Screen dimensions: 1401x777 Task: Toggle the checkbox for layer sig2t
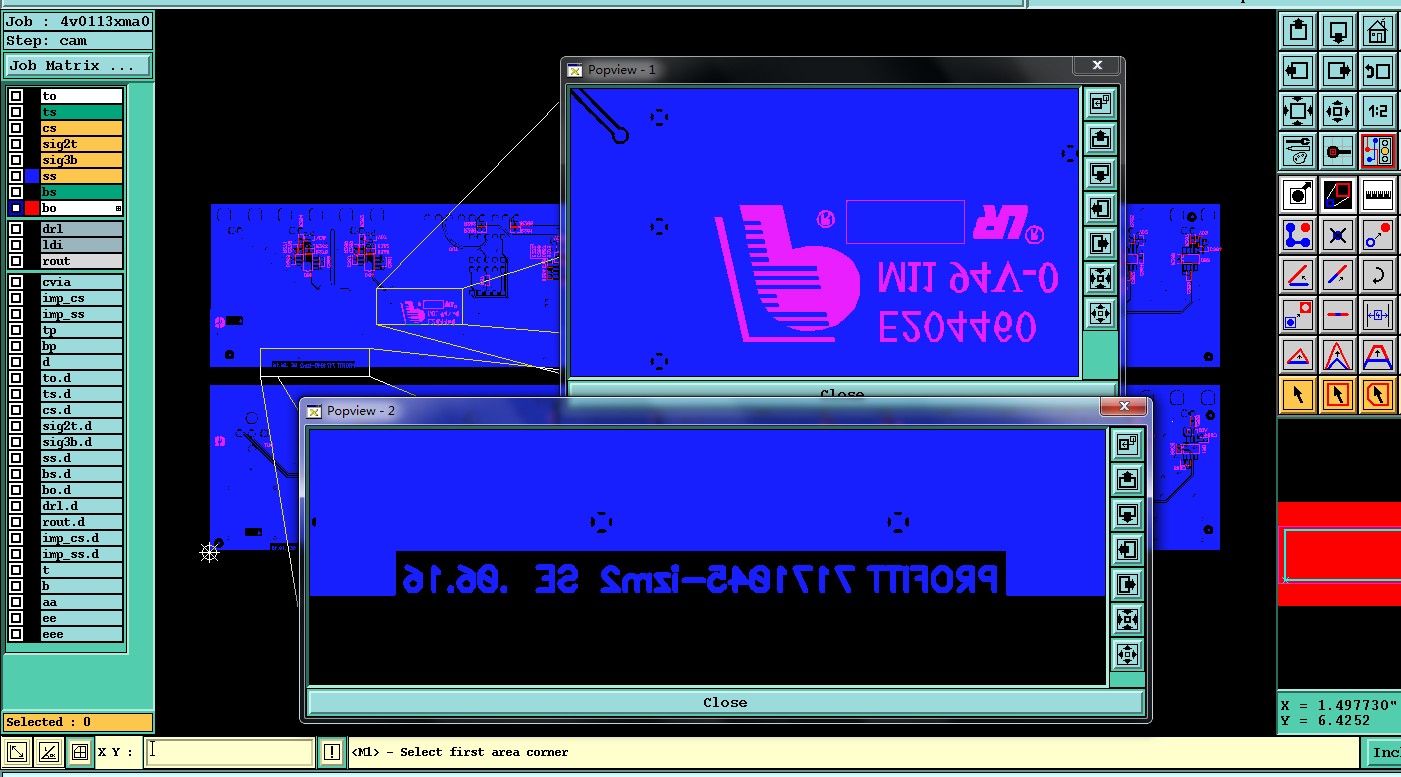point(16,144)
